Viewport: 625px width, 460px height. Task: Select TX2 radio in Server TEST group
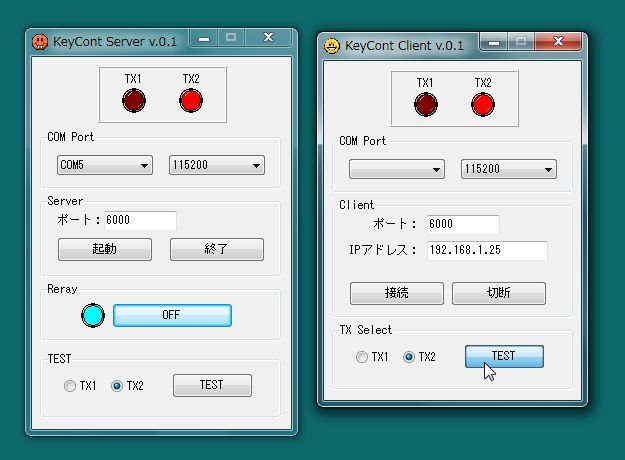(x=117, y=386)
